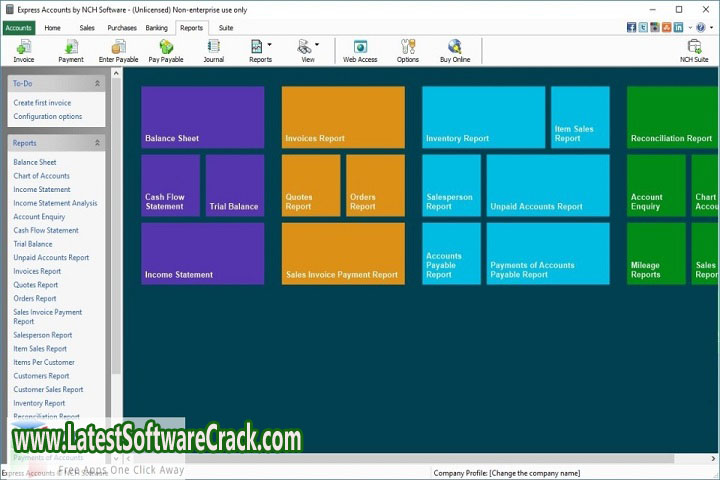
Task: Open the View toolbar dropdown arrow
Action: coord(317,45)
